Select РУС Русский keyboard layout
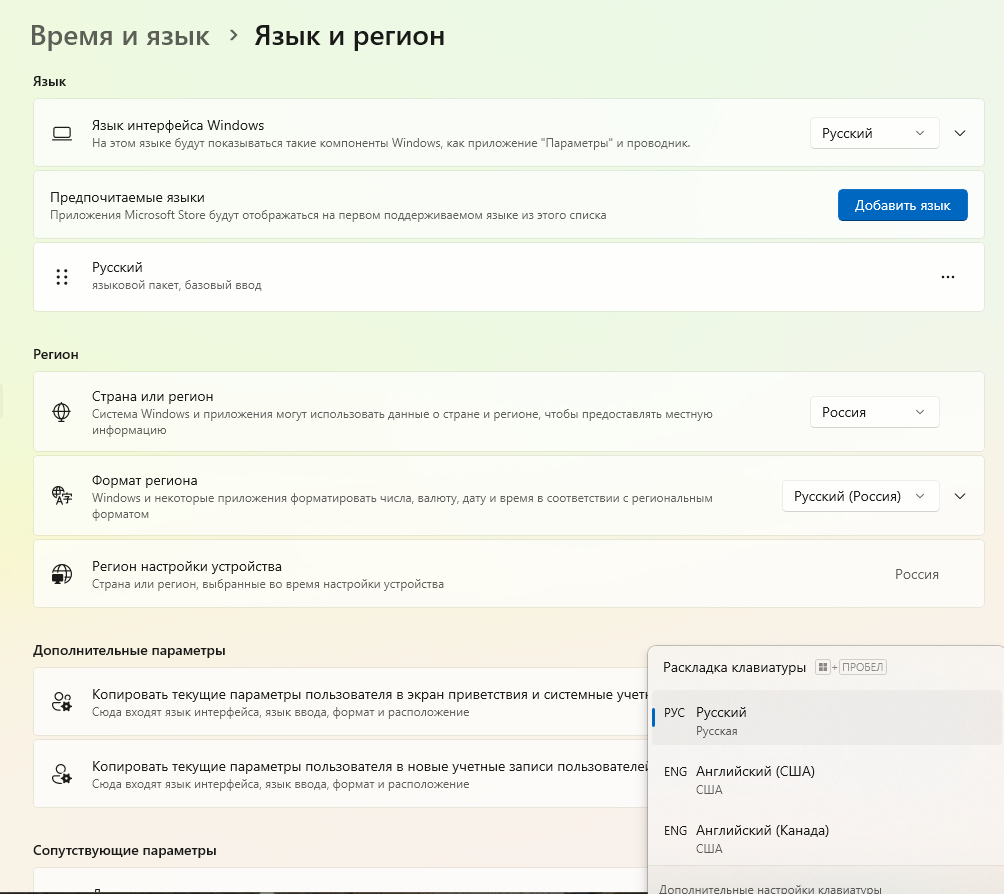Image resolution: width=1004 pixels, height=894 pixels. point(826,717)
